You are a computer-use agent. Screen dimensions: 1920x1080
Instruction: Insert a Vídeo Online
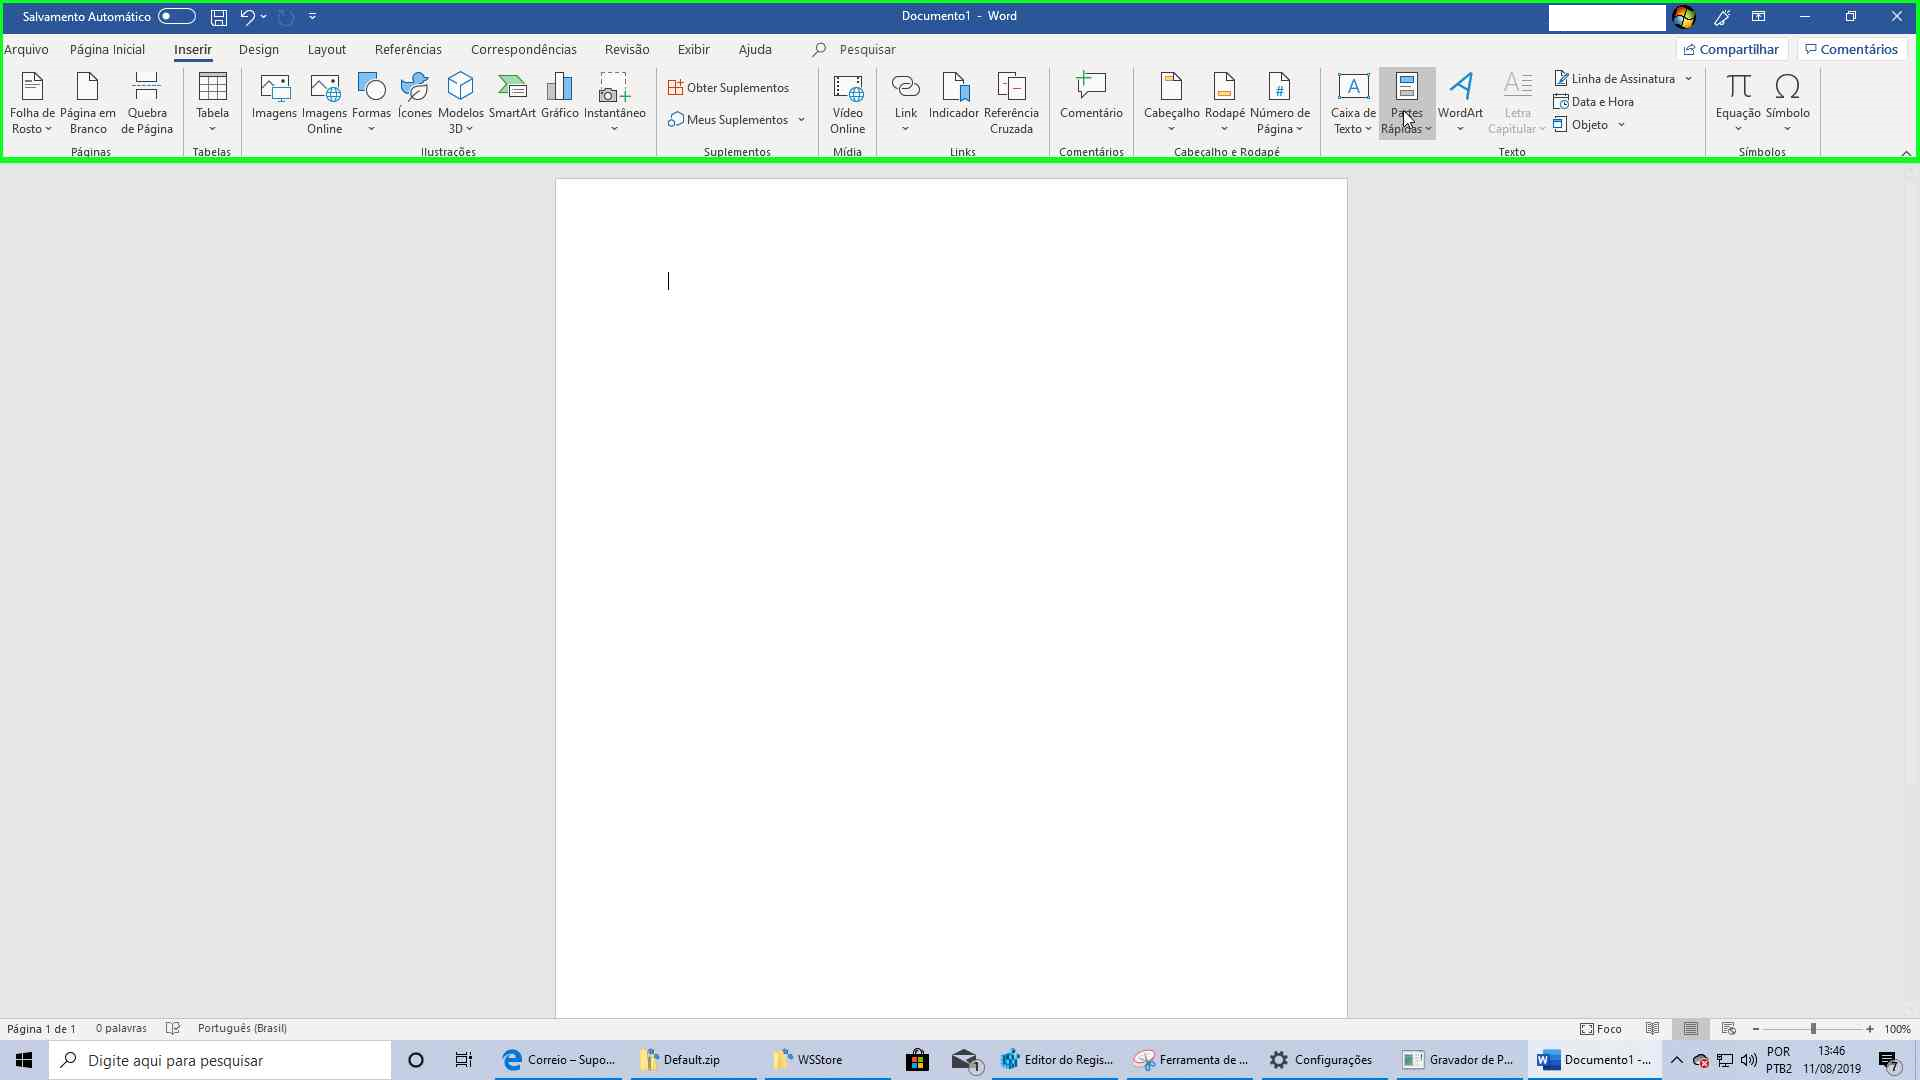(x=847, y=103)
